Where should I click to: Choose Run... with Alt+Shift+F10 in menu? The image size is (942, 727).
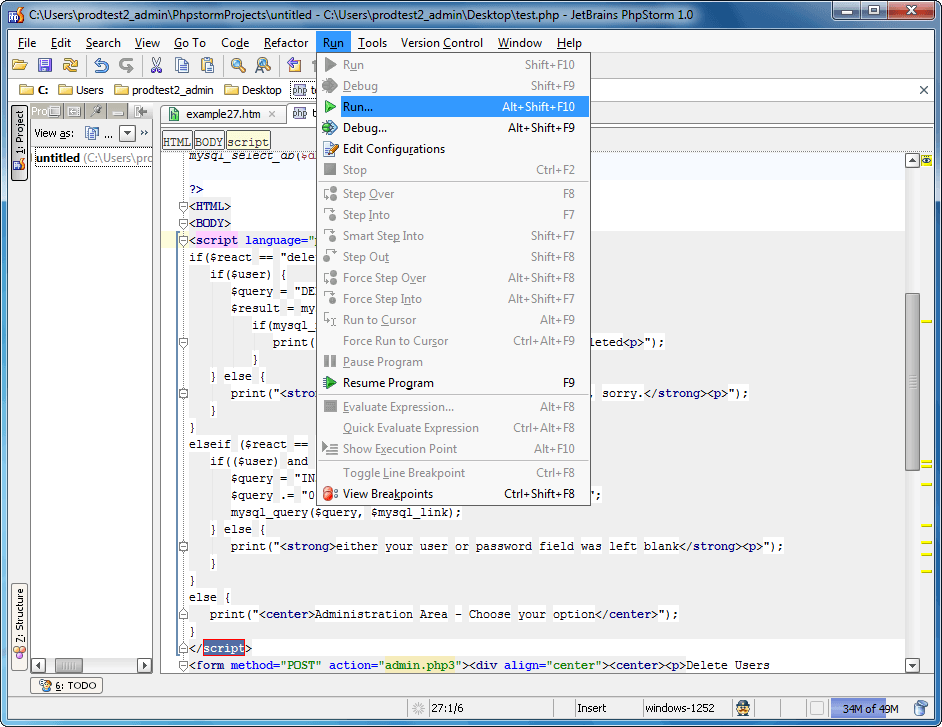pyautogui.click(x=454, y=107)
